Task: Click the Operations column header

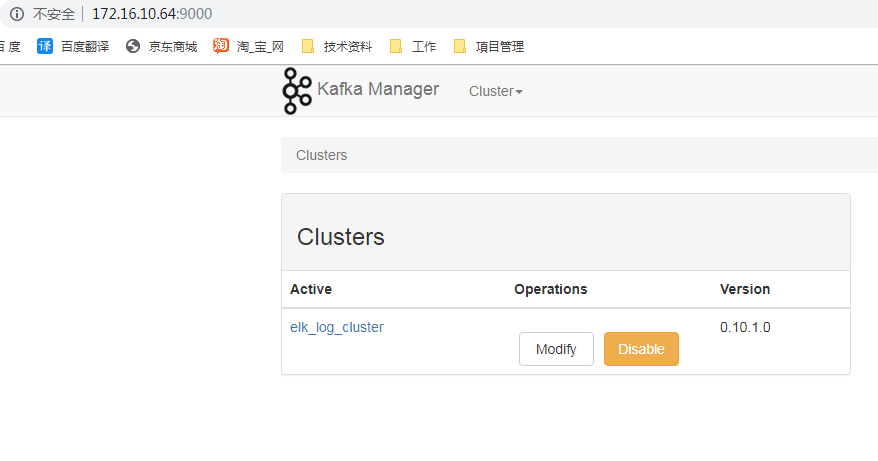Action: [x=551, y=289]
